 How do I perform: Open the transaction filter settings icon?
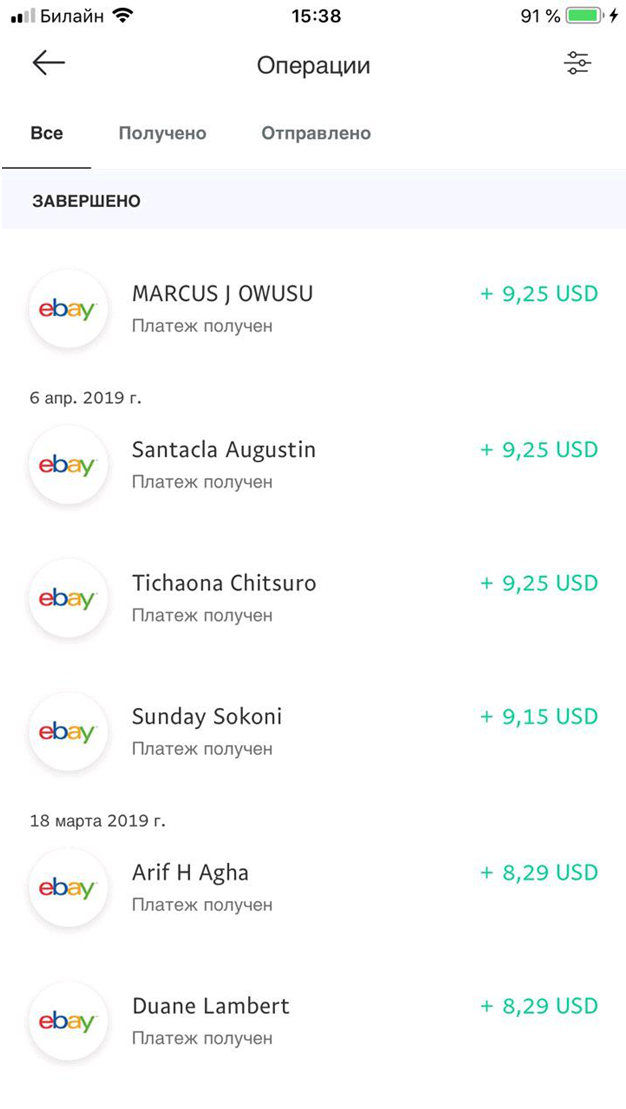[577, 63]
